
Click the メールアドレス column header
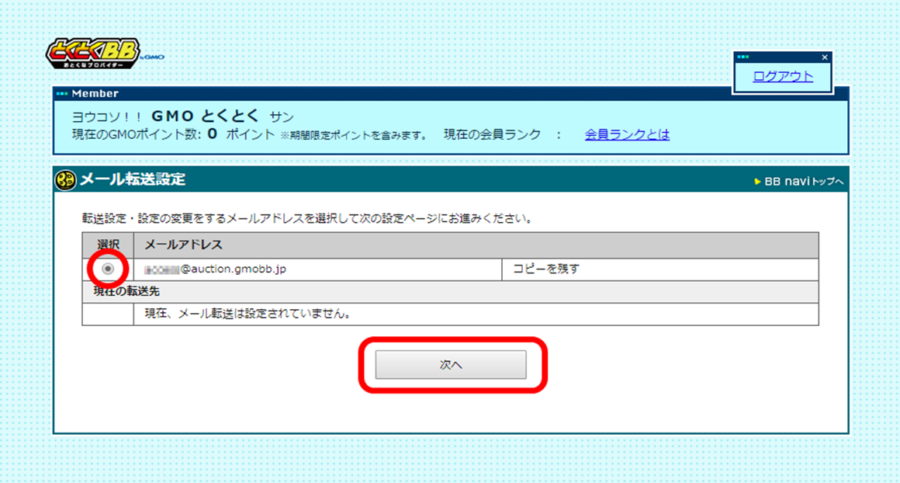[183, 244]
